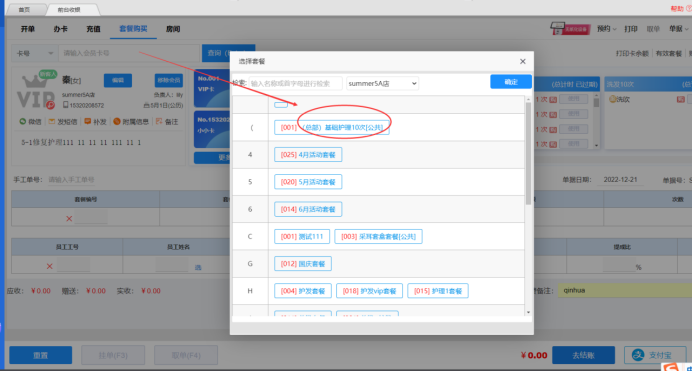Pick the [012] 国庆套餐 package
The image size is (692, 372).
coord(303,264)
